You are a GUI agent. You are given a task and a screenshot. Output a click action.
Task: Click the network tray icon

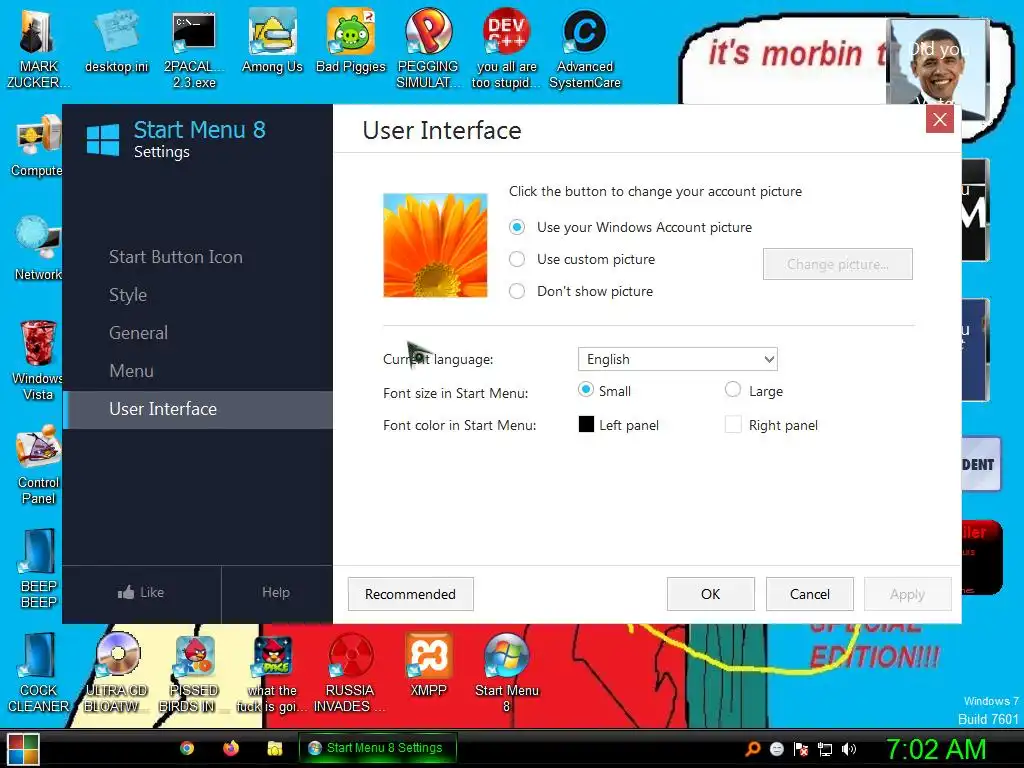pos(825,749)
